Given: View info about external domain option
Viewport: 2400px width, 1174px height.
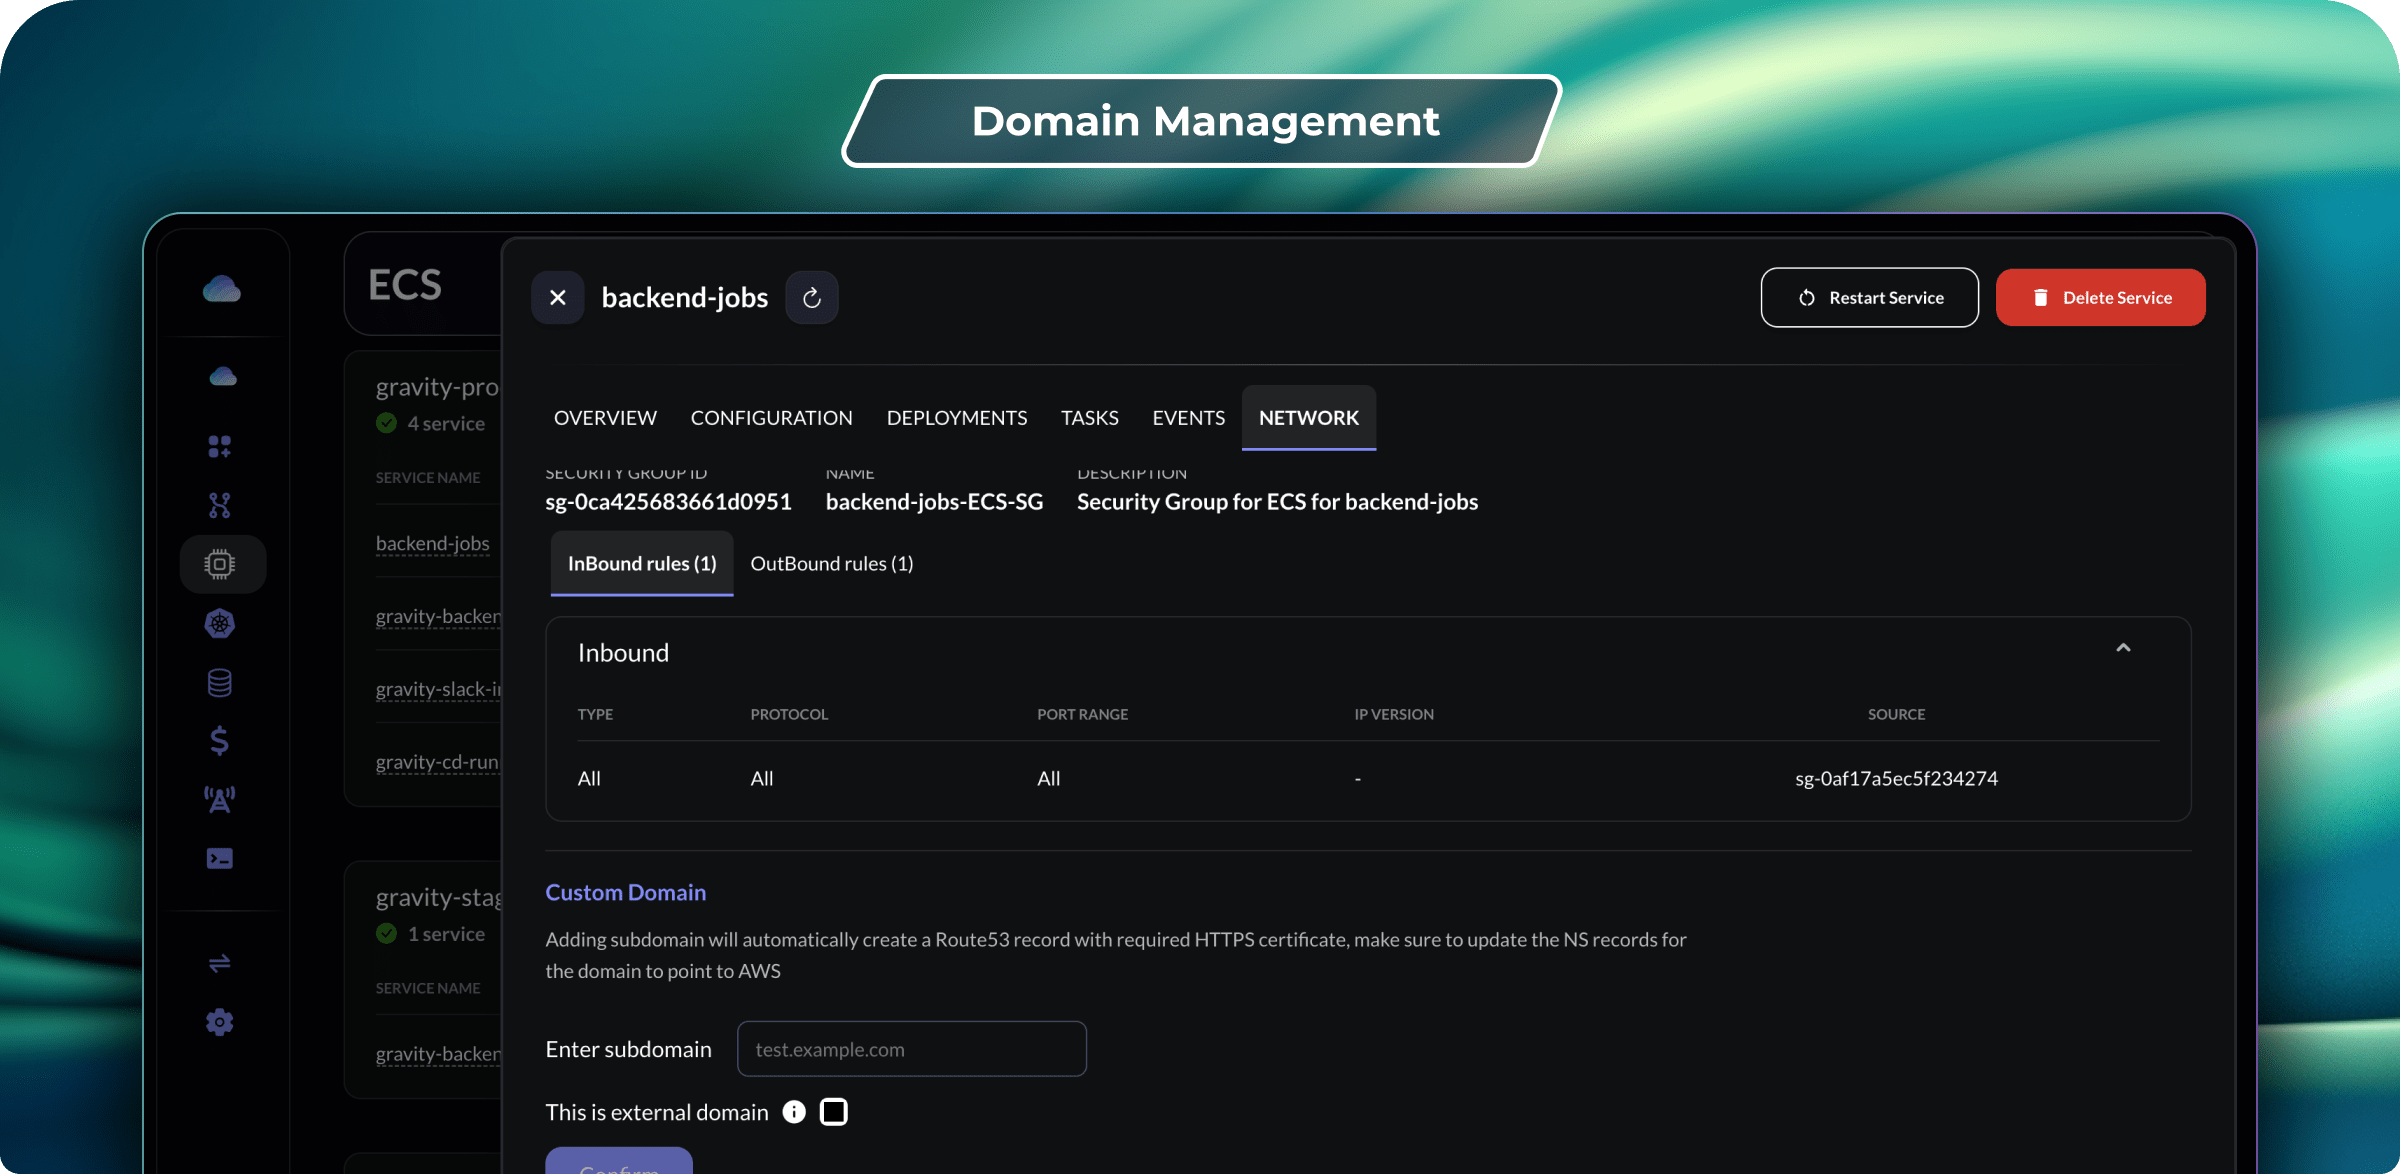Looking at the screenshot, I should point(794,1111).
